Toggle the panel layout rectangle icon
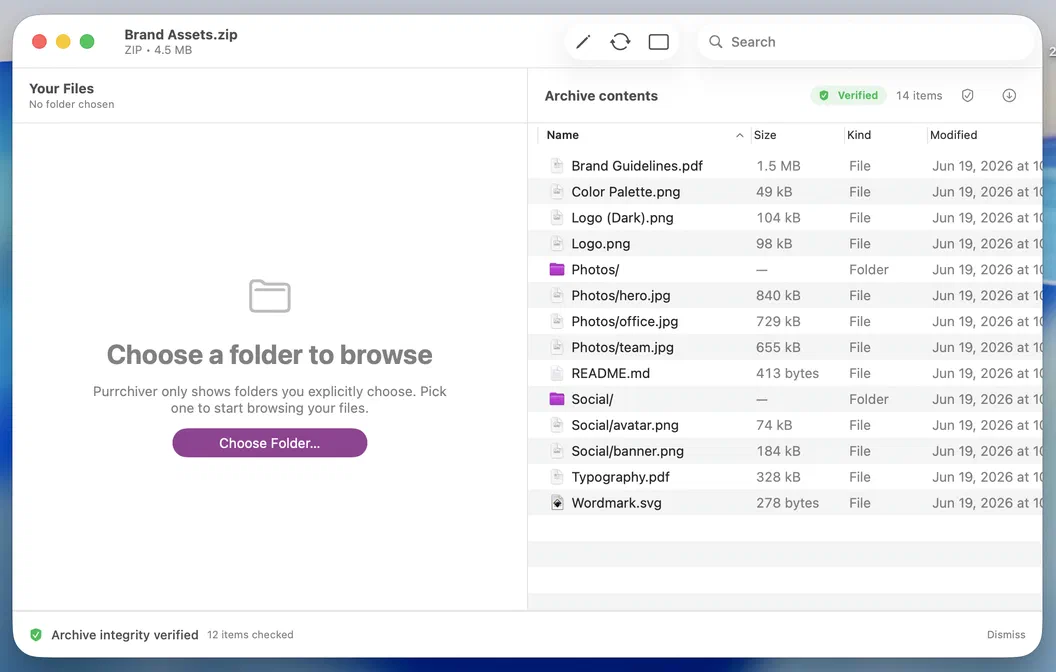 pyautogui.click(x=659, y=42)
